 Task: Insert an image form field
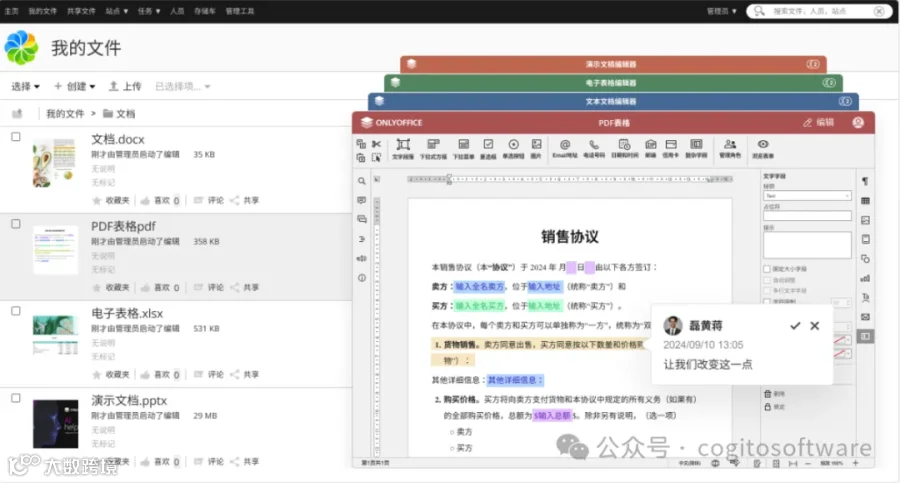[x=536, y=149]
